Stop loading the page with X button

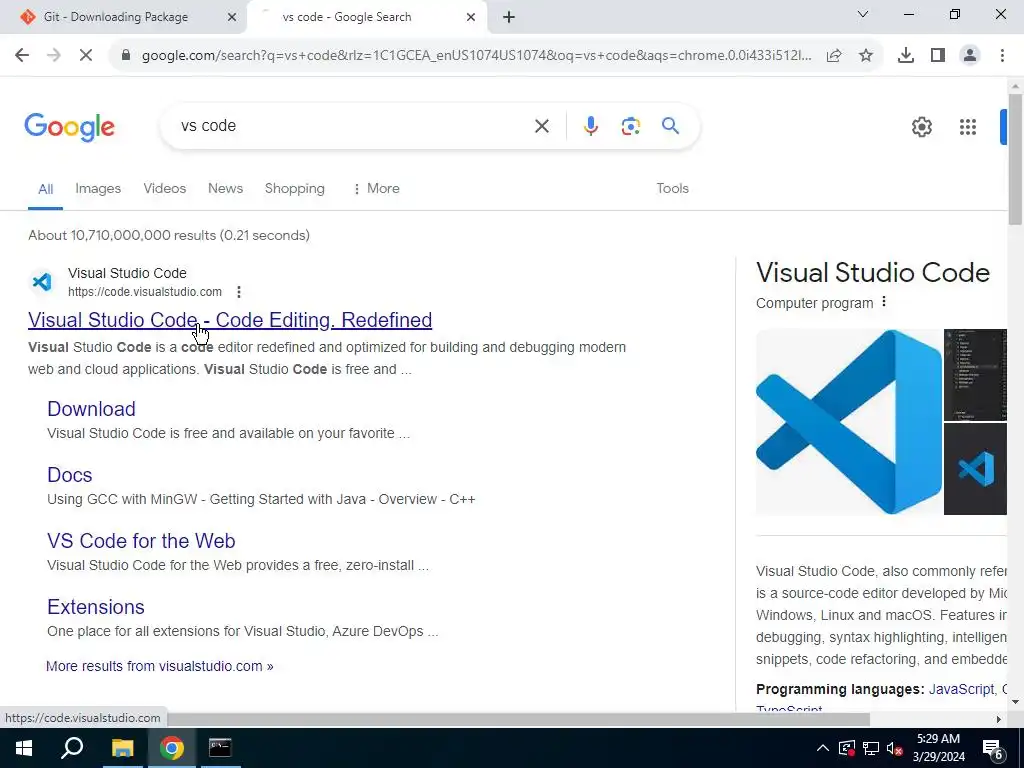point(86,56)
